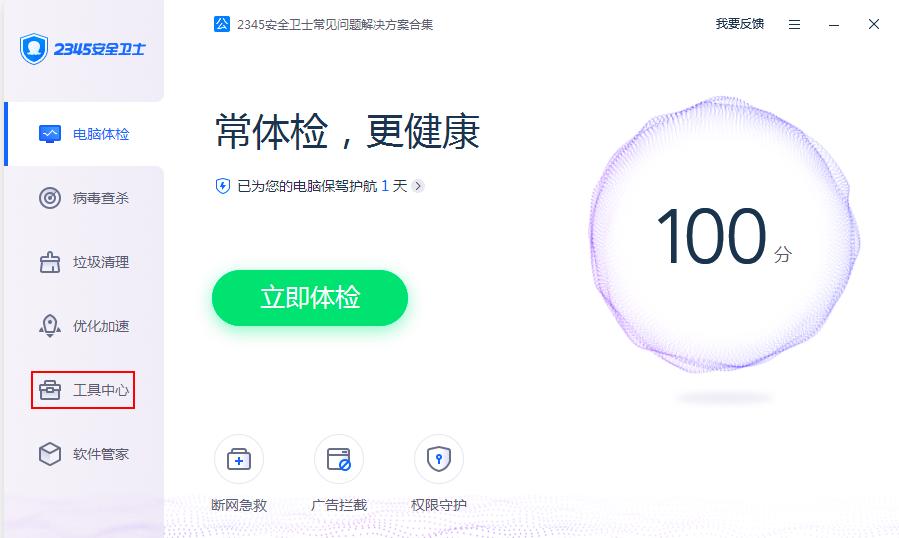The height and width of the screenshot is (538, 899).
Task: Click the 病毒查杀 target icon in sidebar
Action: (x=50, y=198)
